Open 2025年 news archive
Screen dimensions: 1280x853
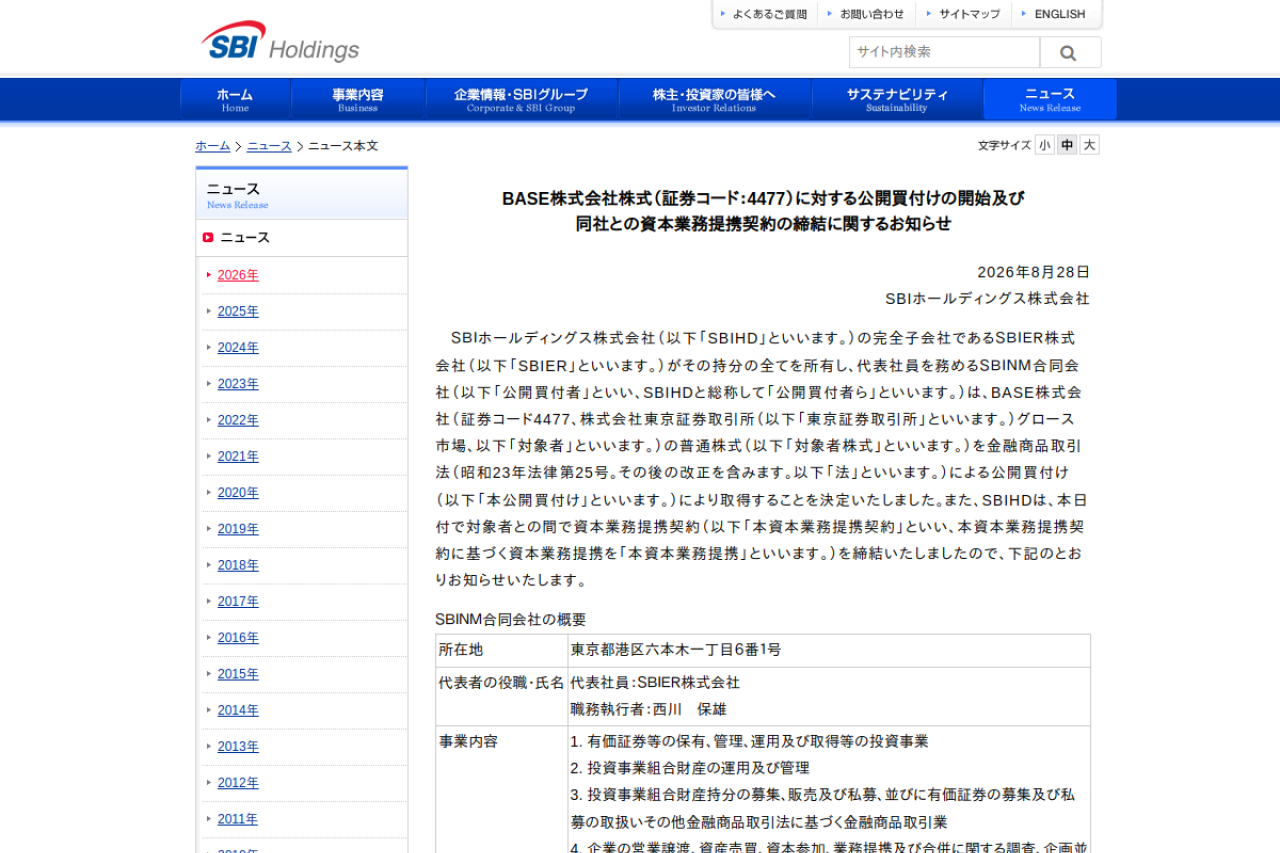pyautogui.click(x=238, y=311)
